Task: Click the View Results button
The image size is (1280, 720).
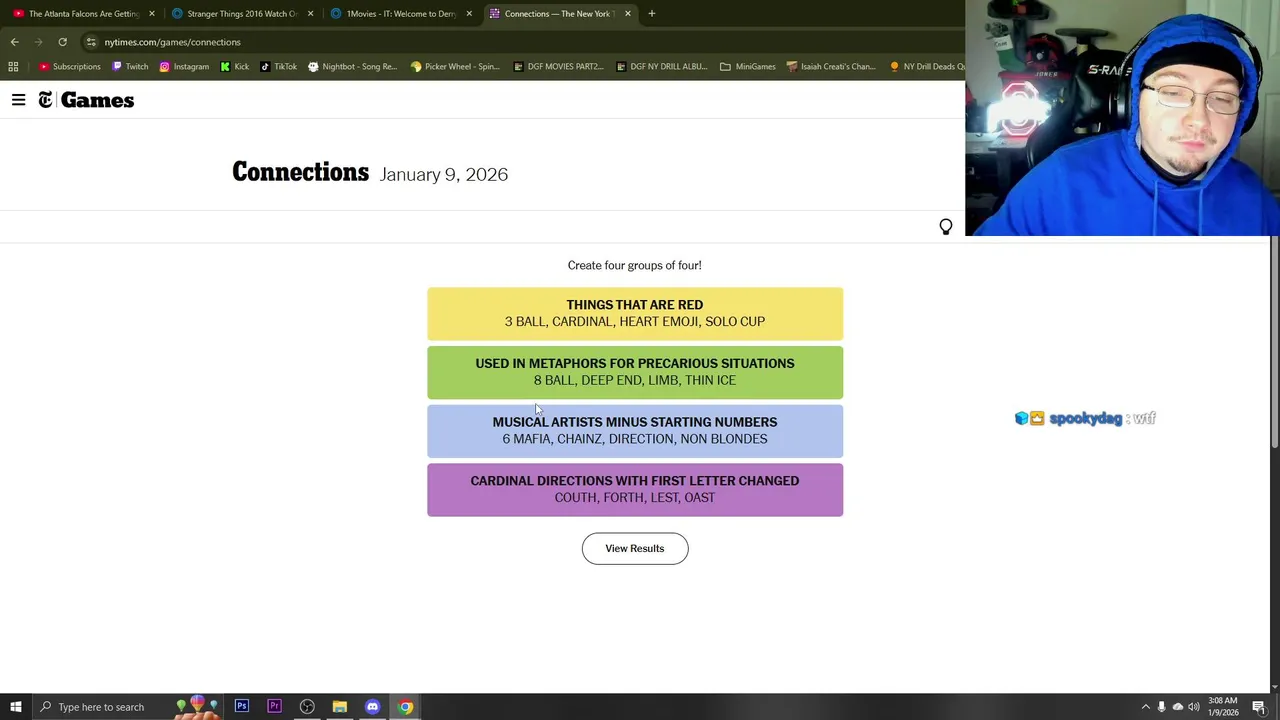Action: tap(635, 548)
